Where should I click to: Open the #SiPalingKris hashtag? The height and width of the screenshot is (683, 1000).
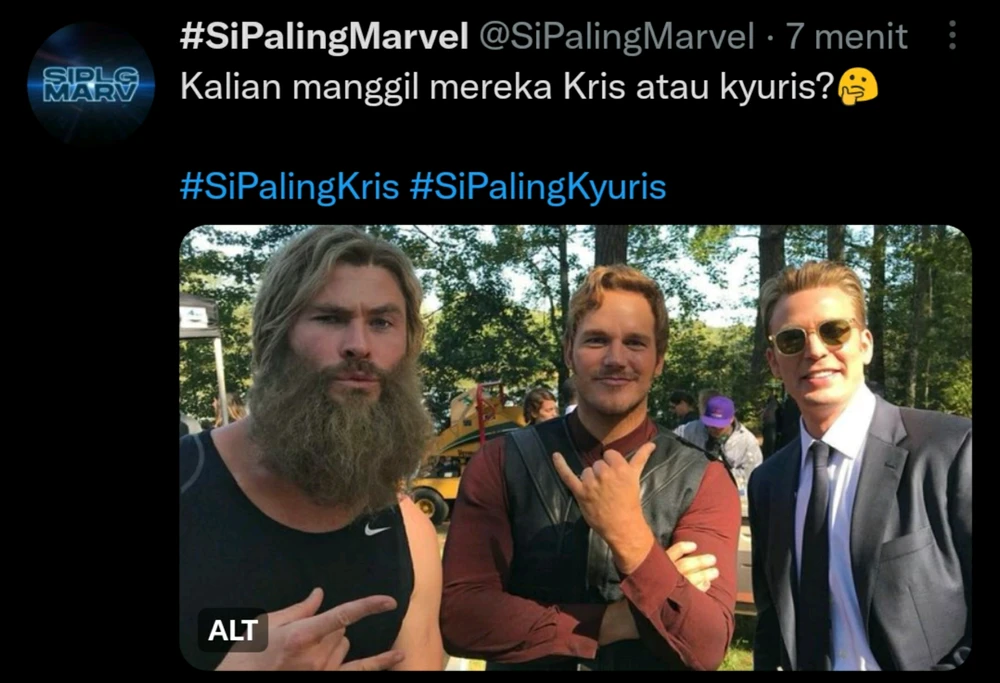coord(290,187)
